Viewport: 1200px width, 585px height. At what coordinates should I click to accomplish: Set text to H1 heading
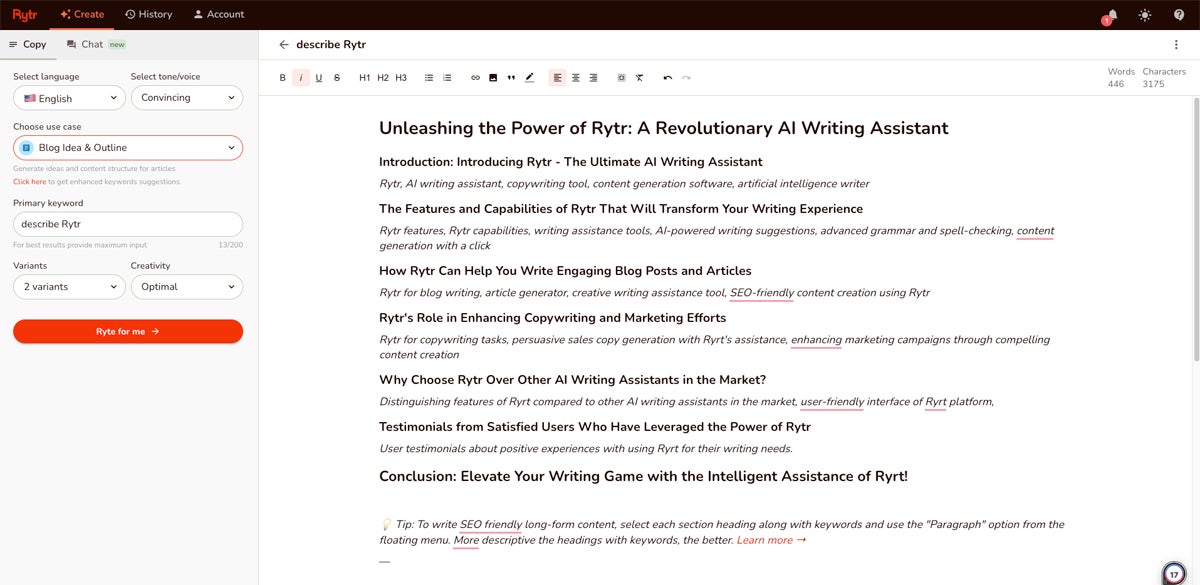[365, 78]
